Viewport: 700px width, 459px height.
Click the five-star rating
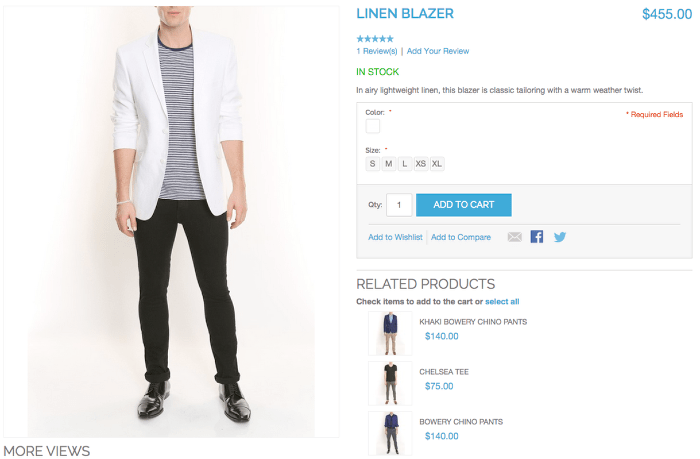(375, 39)
